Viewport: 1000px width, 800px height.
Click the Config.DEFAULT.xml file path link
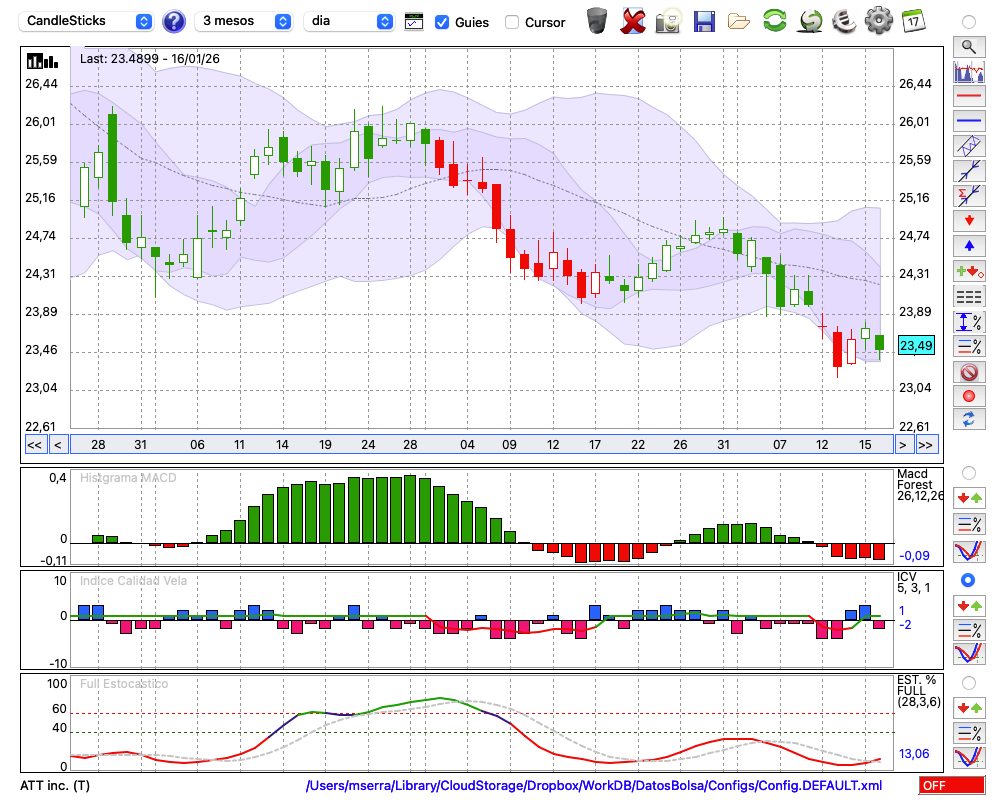click(594, 786)
